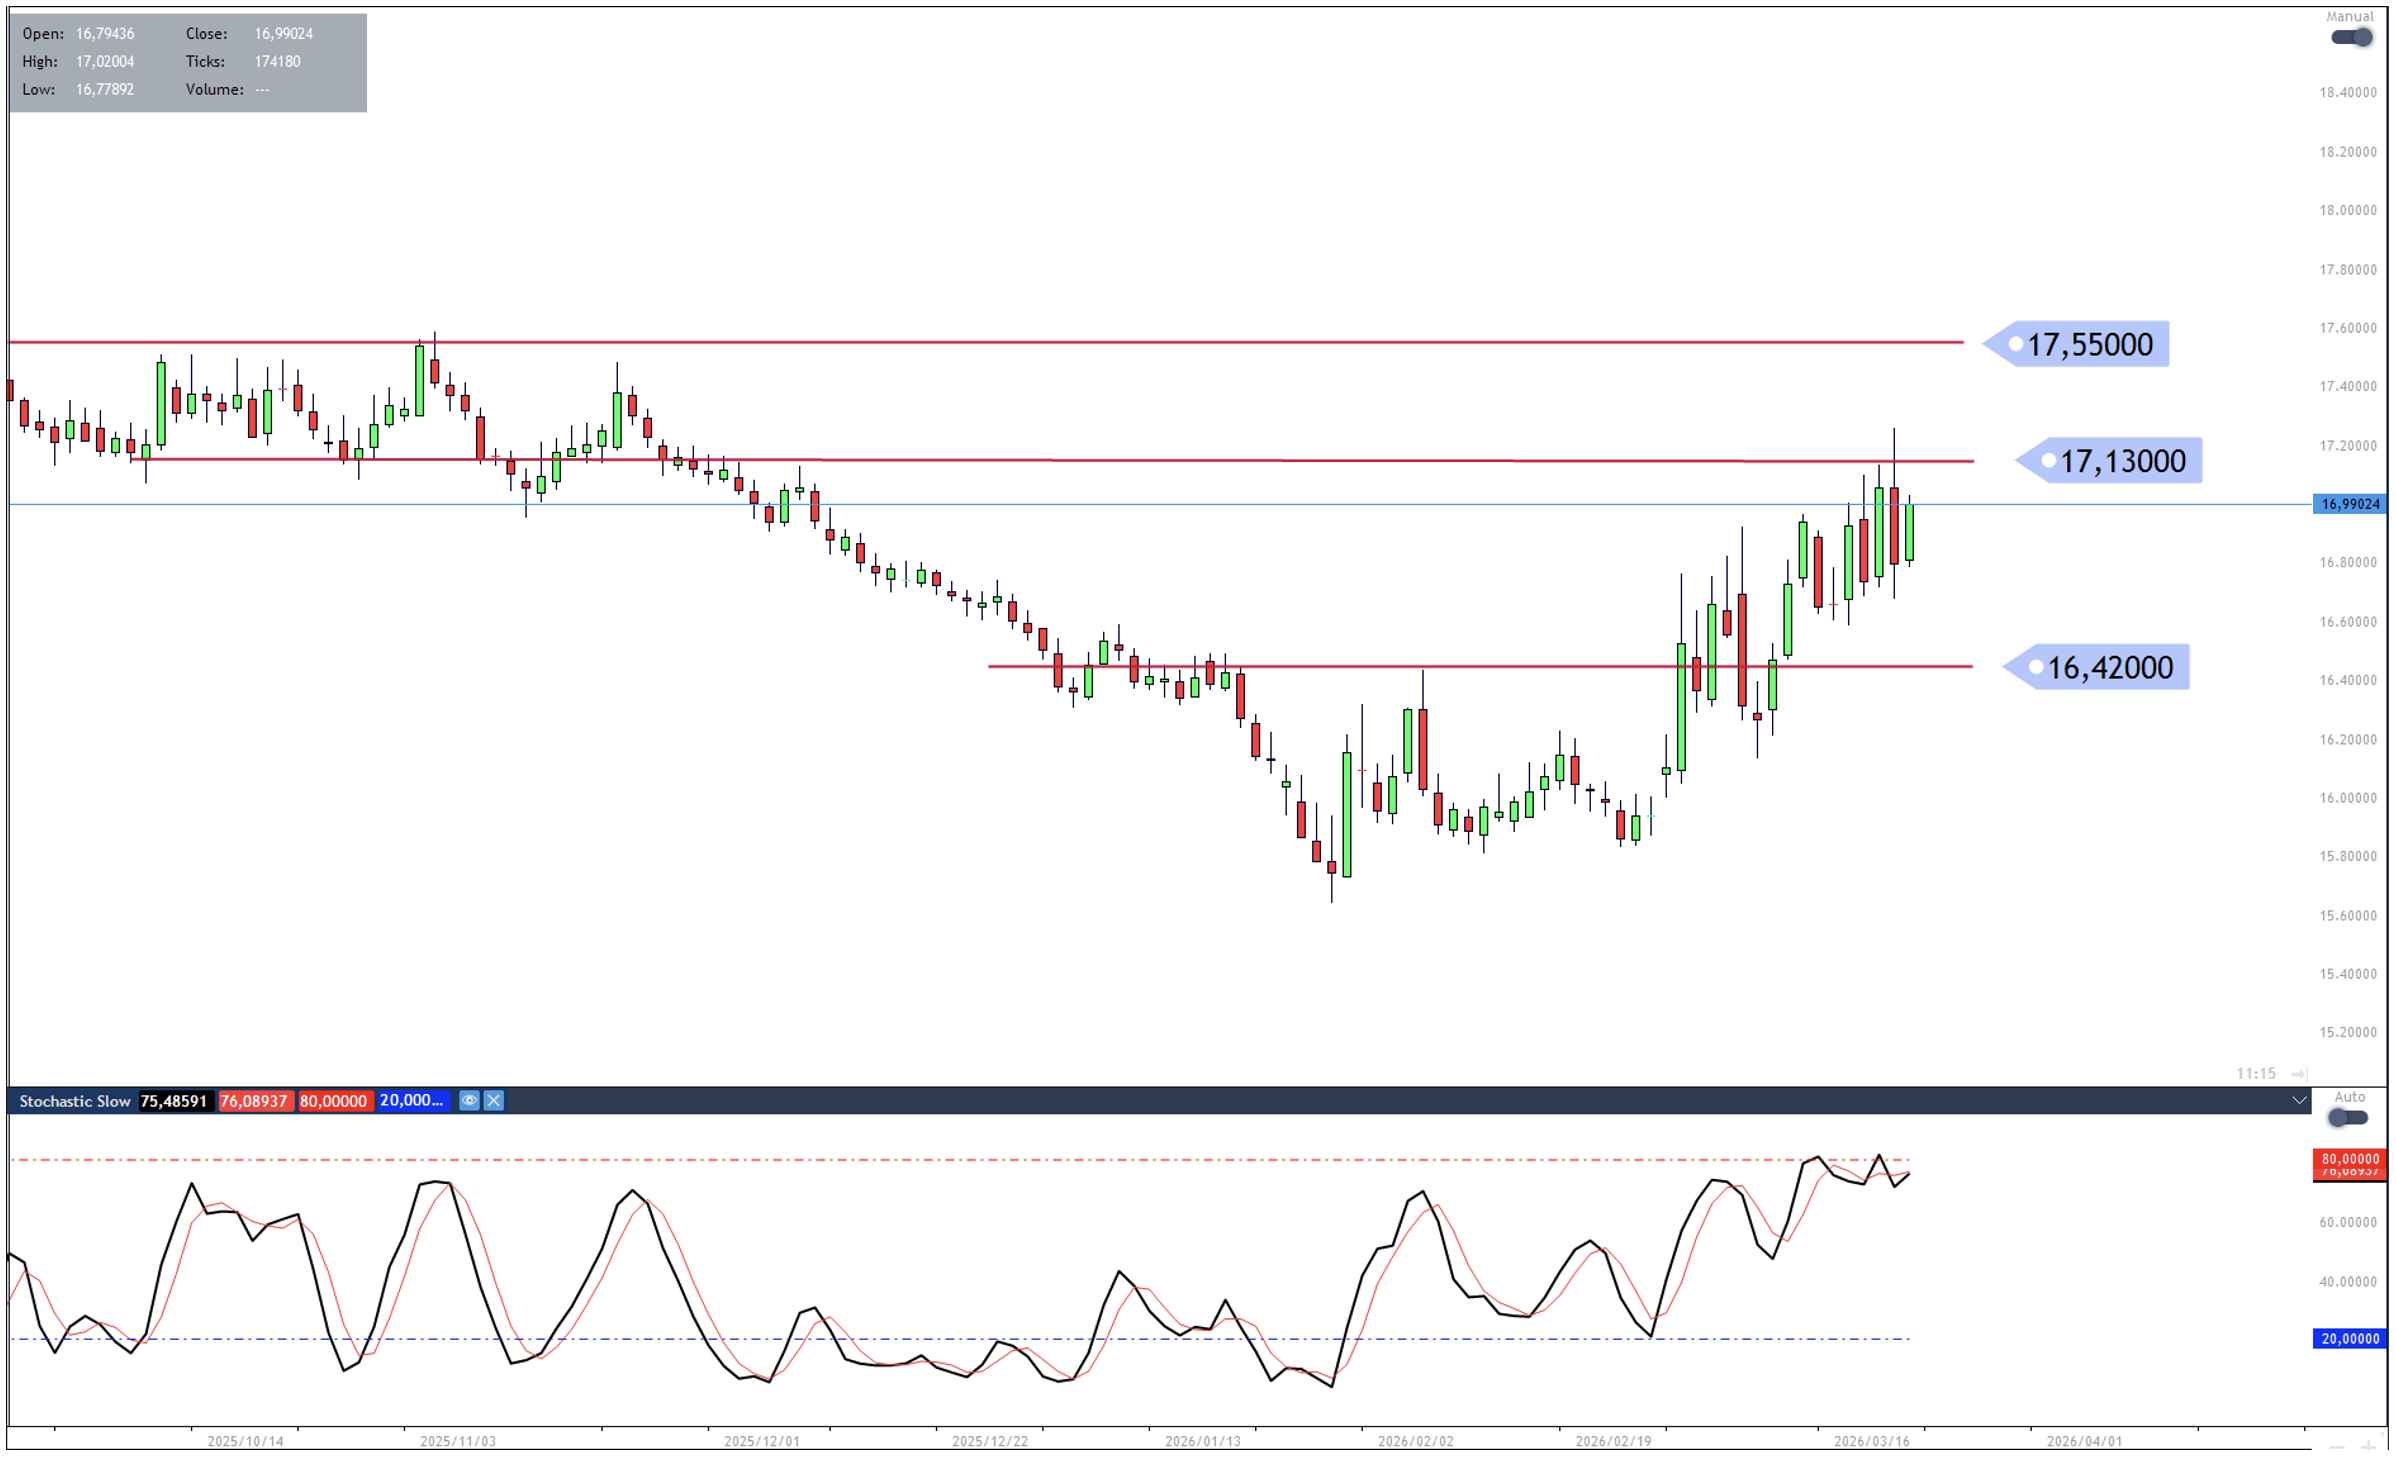Remove the Stochastic Slow indicator
The height and width of the screenshot is (1458, 2396).
tap(494, 1101)
